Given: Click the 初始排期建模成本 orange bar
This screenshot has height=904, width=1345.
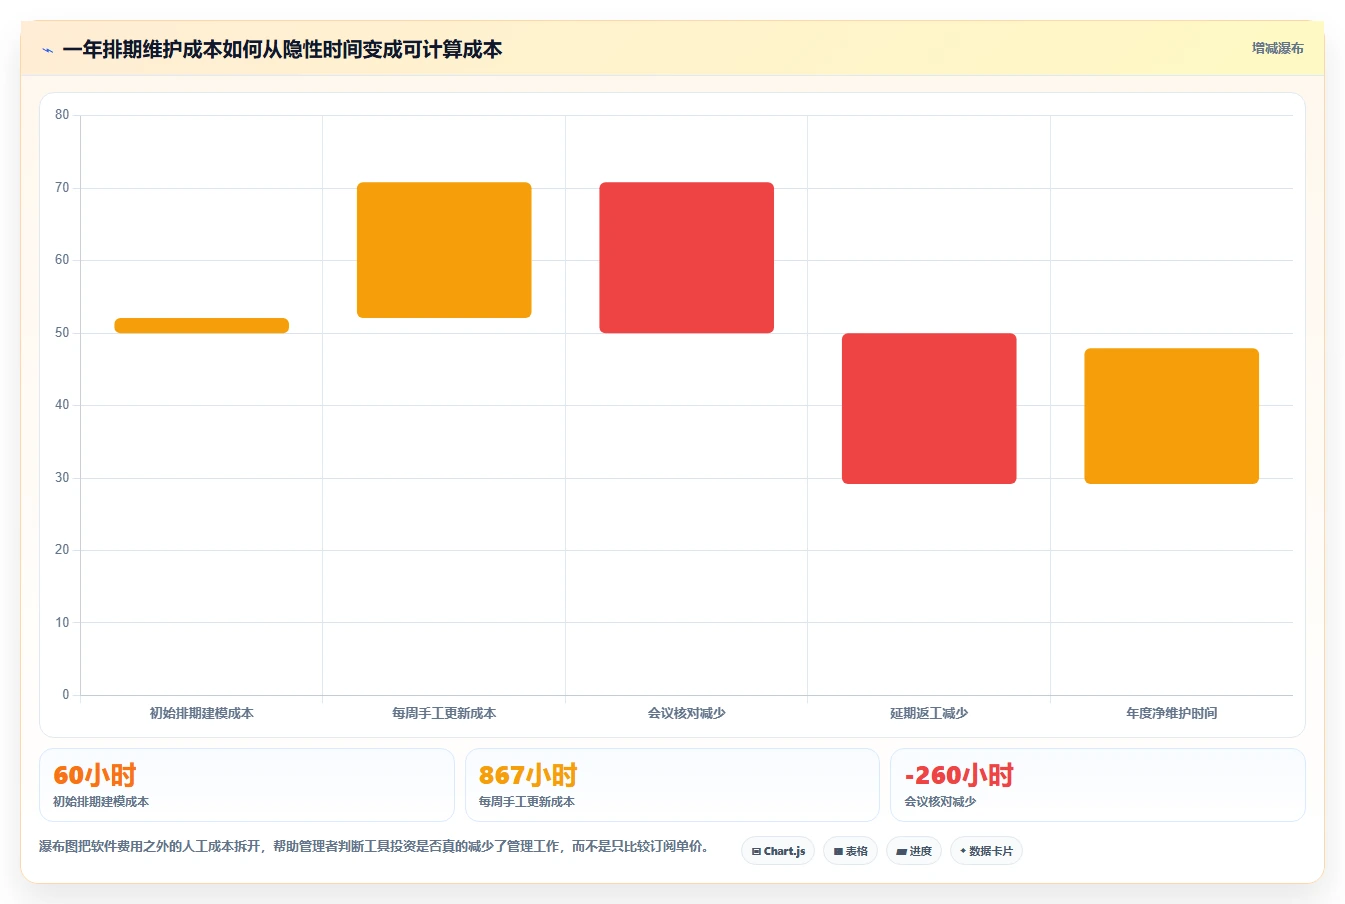Looking at the screenshot, I should pos(202,325).
